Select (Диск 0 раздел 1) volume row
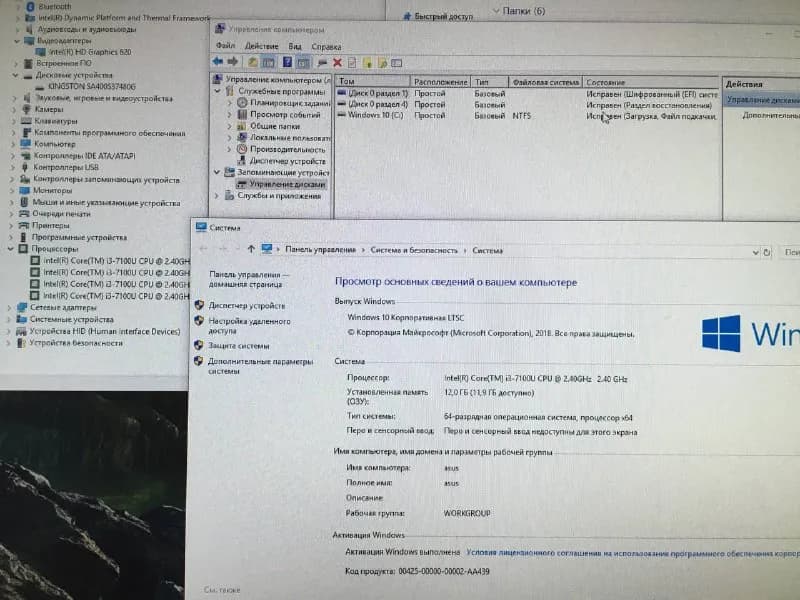The image size is (800, 600). coord(527,94)
